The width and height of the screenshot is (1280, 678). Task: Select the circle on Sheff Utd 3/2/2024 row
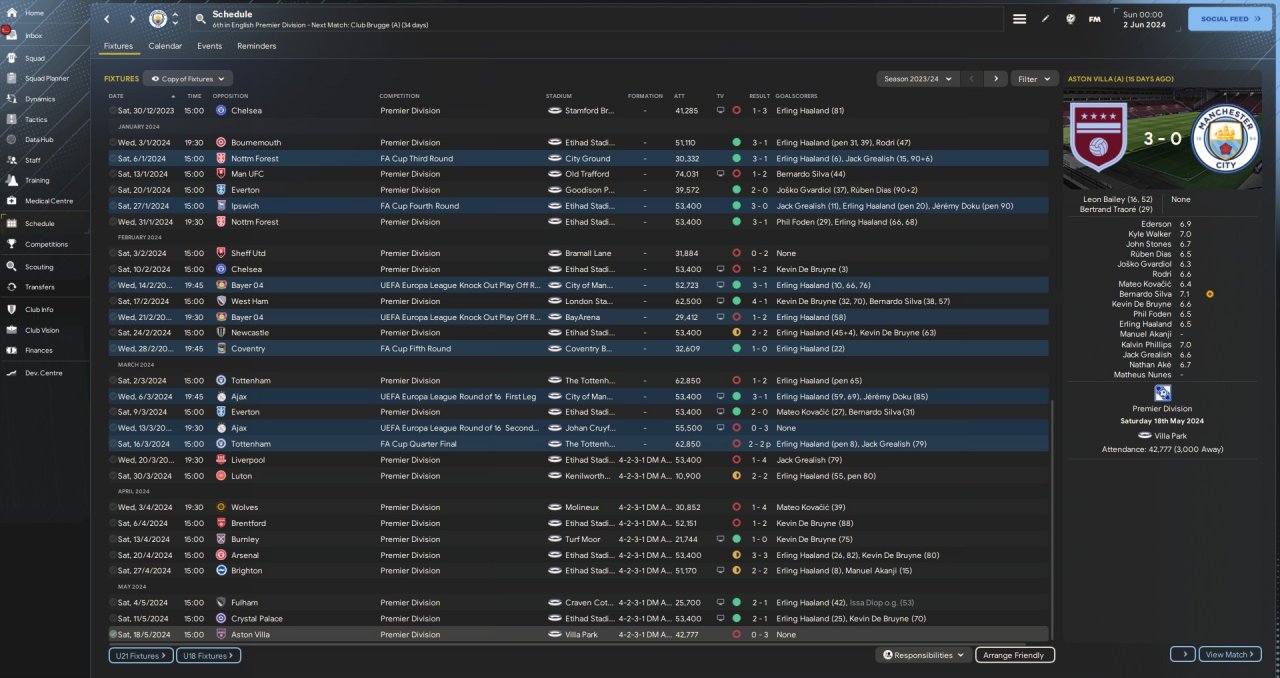(113, 253)
